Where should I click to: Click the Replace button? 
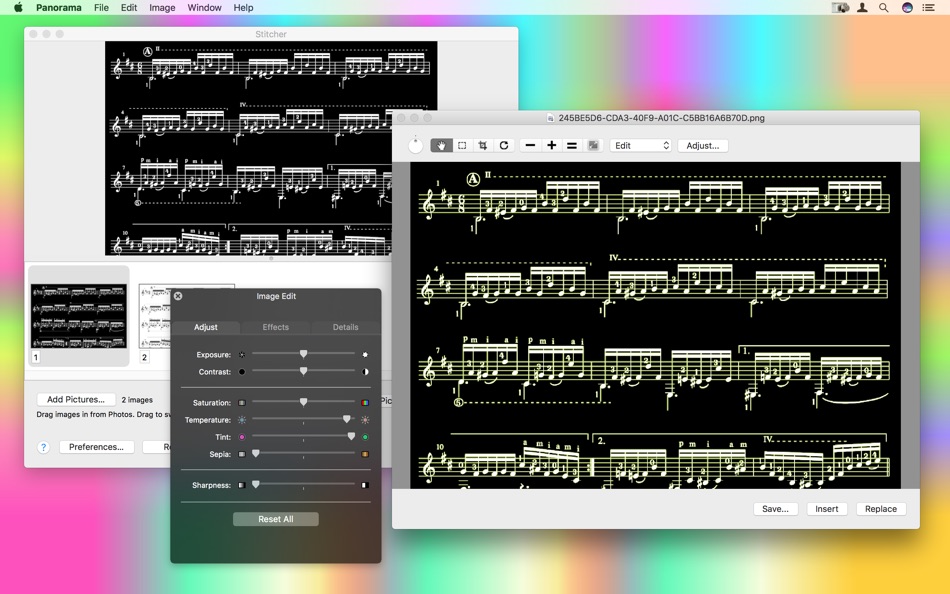881,509
